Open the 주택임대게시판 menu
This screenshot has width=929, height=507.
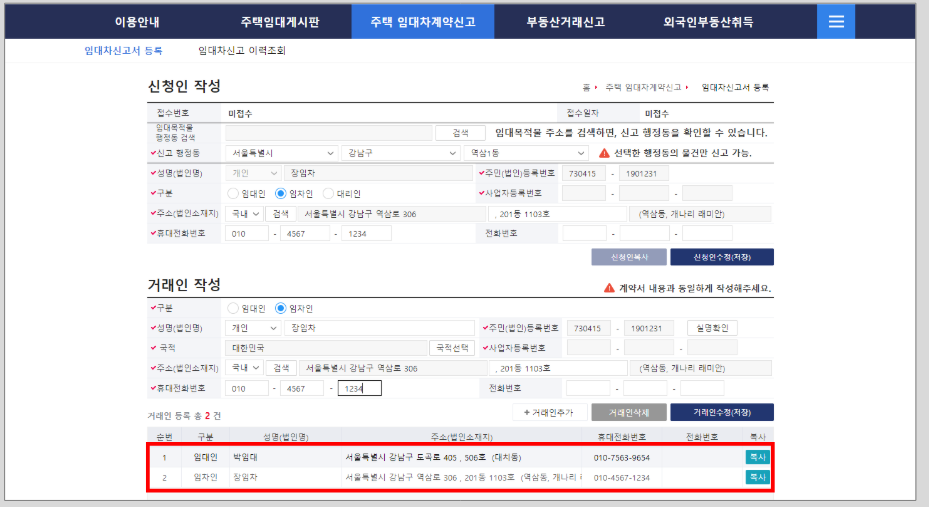point(280,22)
